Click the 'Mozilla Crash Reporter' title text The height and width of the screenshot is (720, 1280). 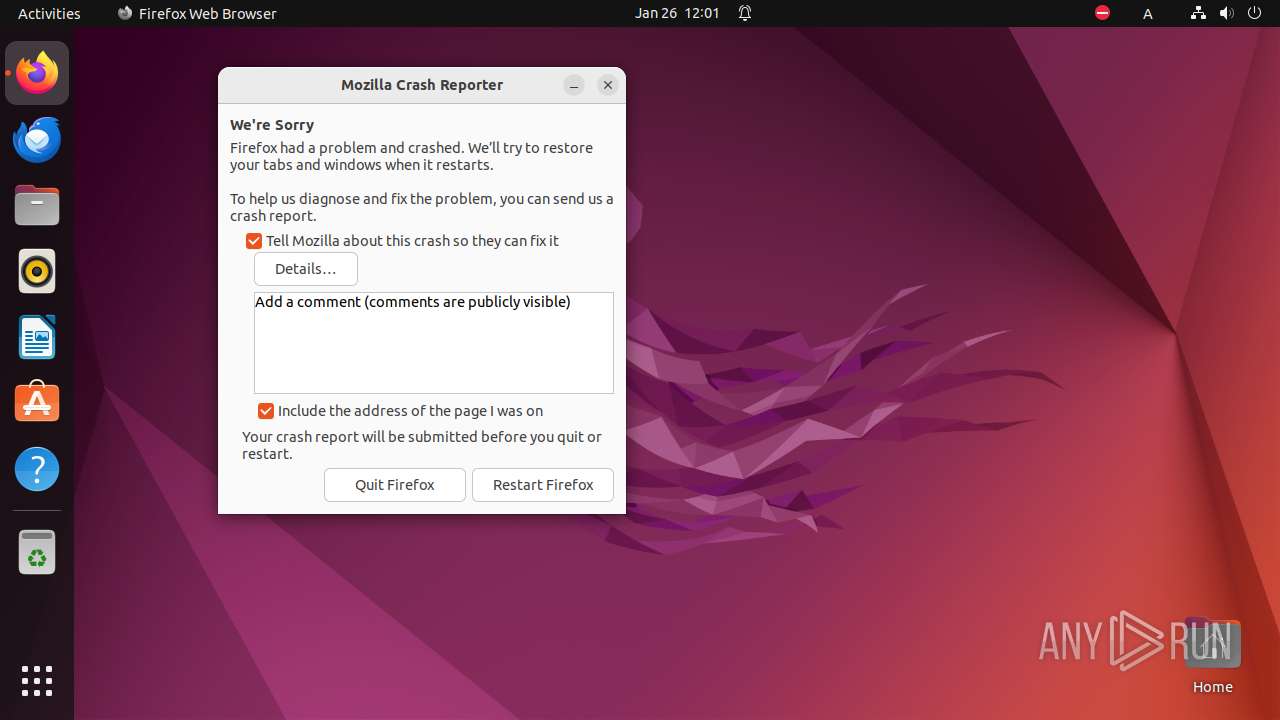tap(422, 85)
